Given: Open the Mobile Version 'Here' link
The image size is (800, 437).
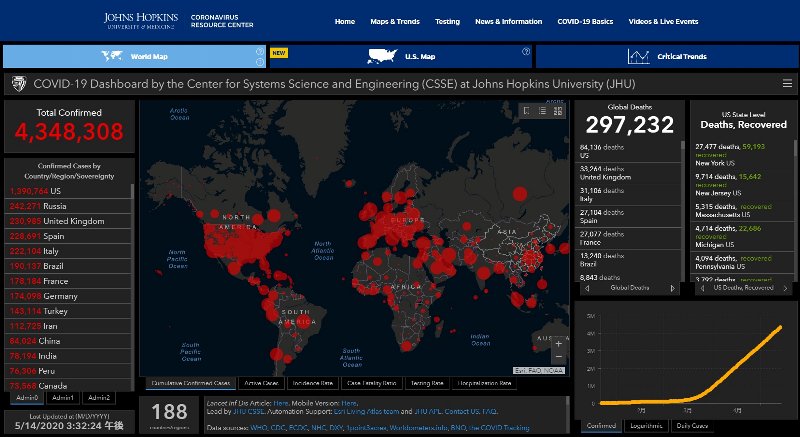Looking at the screenshot, I should tap(349, 403).
